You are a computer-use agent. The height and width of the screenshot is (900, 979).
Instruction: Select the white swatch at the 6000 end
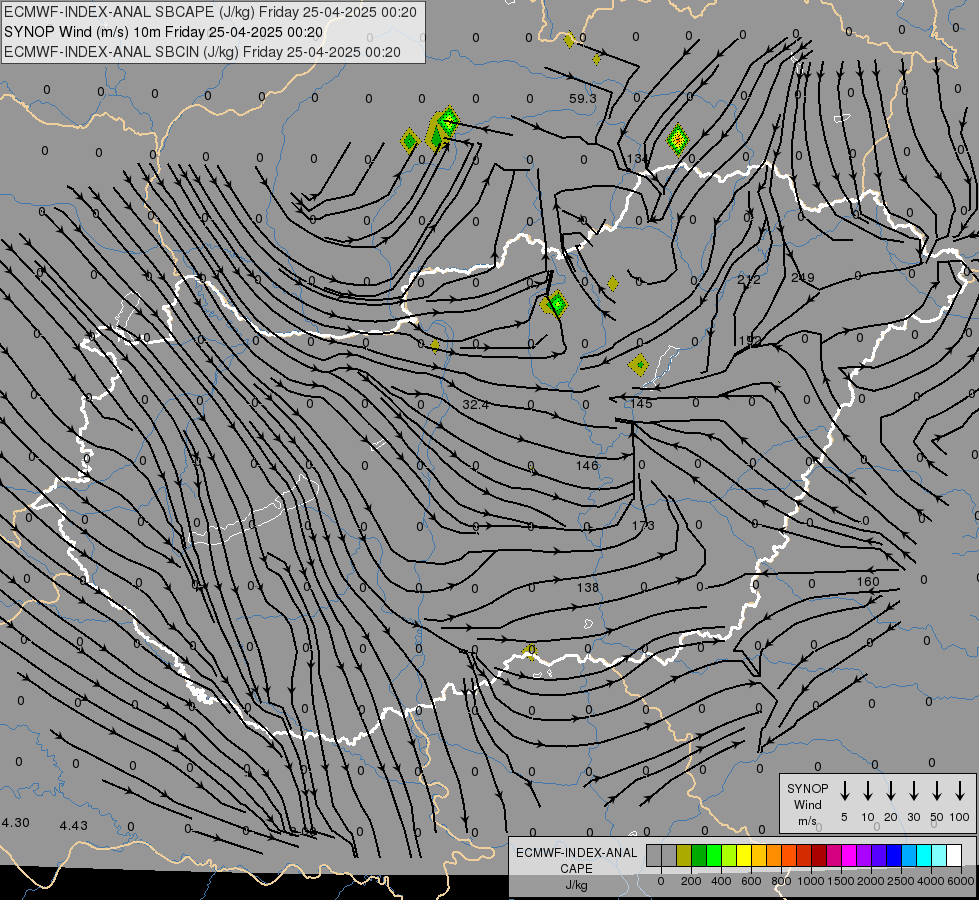955,855
